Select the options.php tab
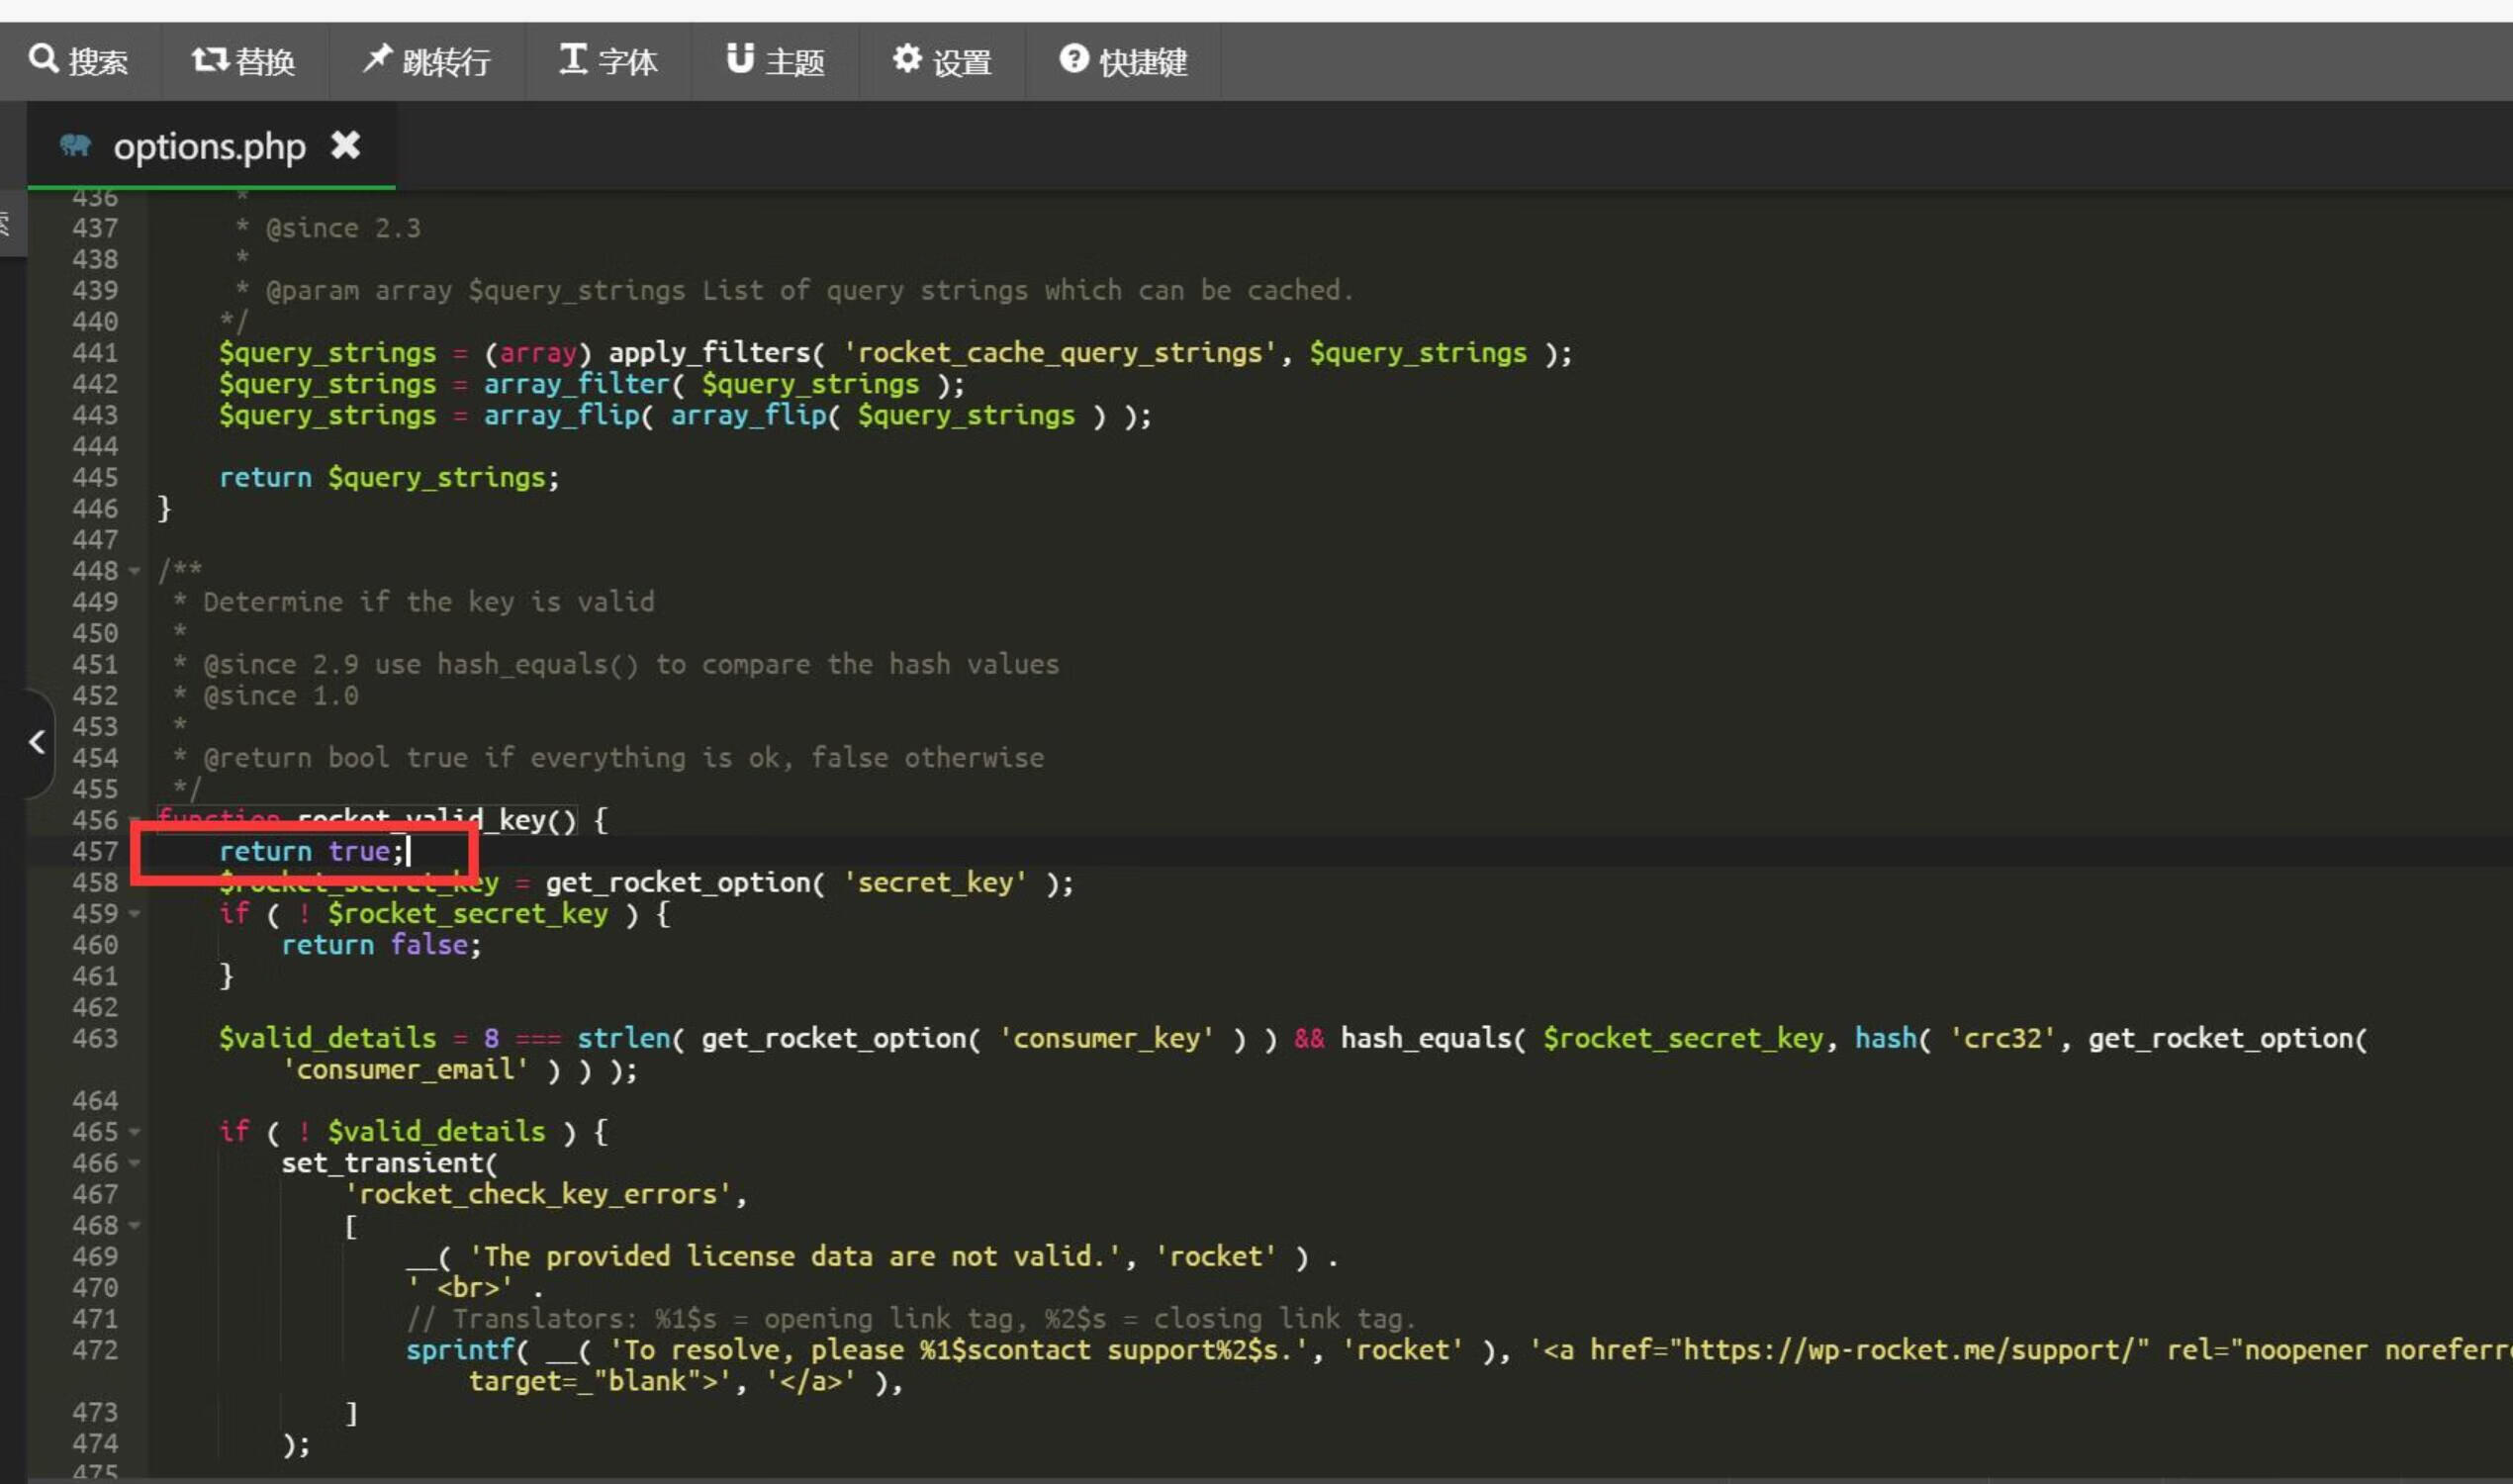 [x=209, y=147]
